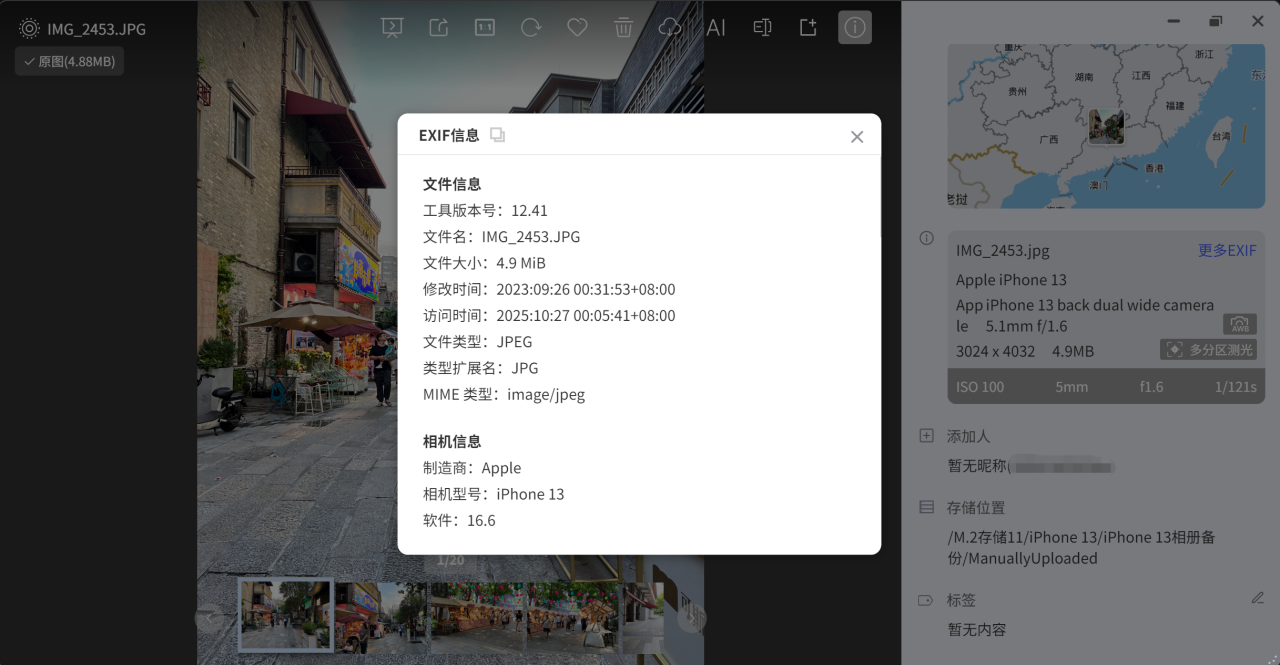Screen dimensions: 1280x665
Task: Edit 标签 with the pencil icon
Action: (x=1258, y=599)
